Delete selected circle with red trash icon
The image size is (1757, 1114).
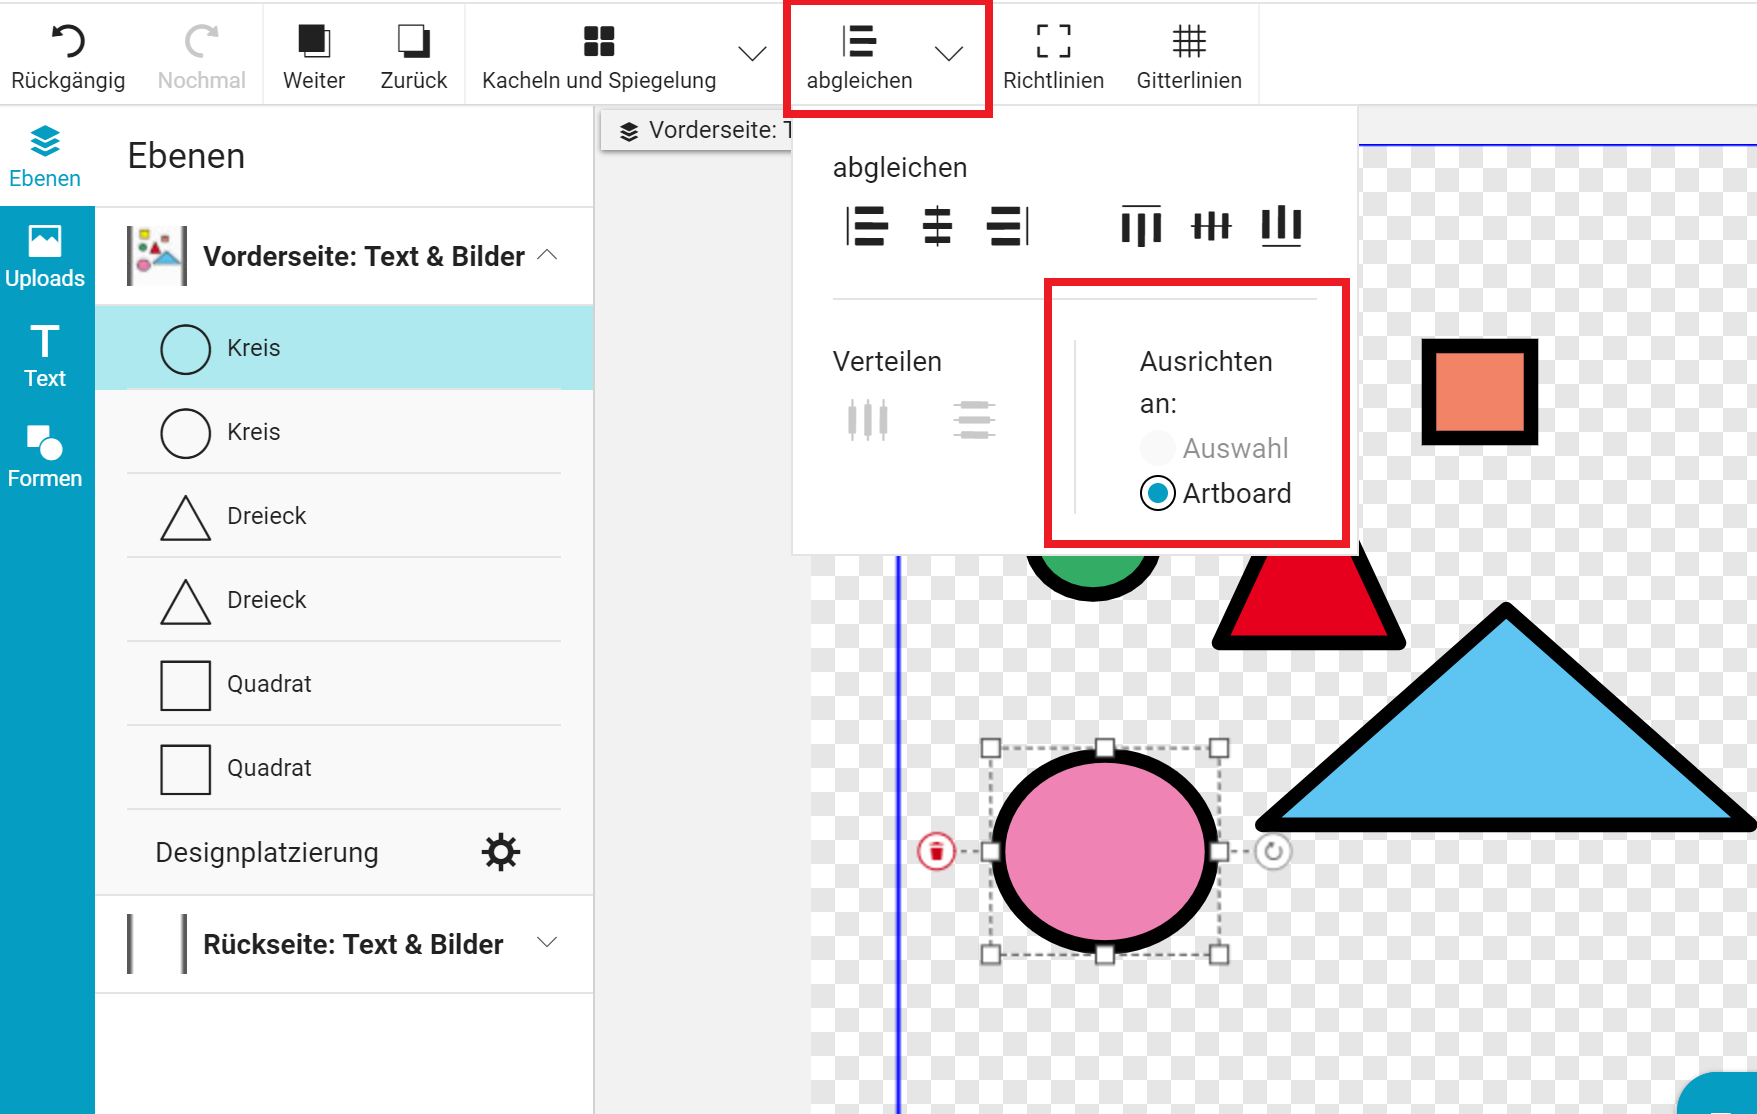point(937,852)
